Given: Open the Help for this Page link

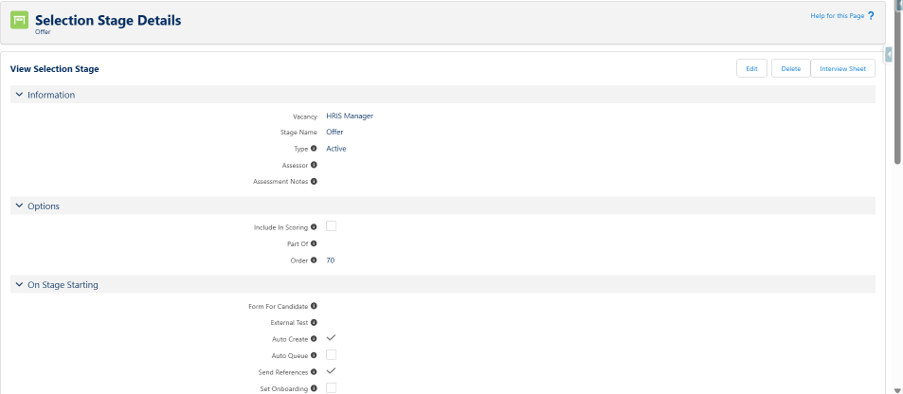Looking at the screenshot, I should click(x=837, y=16).
